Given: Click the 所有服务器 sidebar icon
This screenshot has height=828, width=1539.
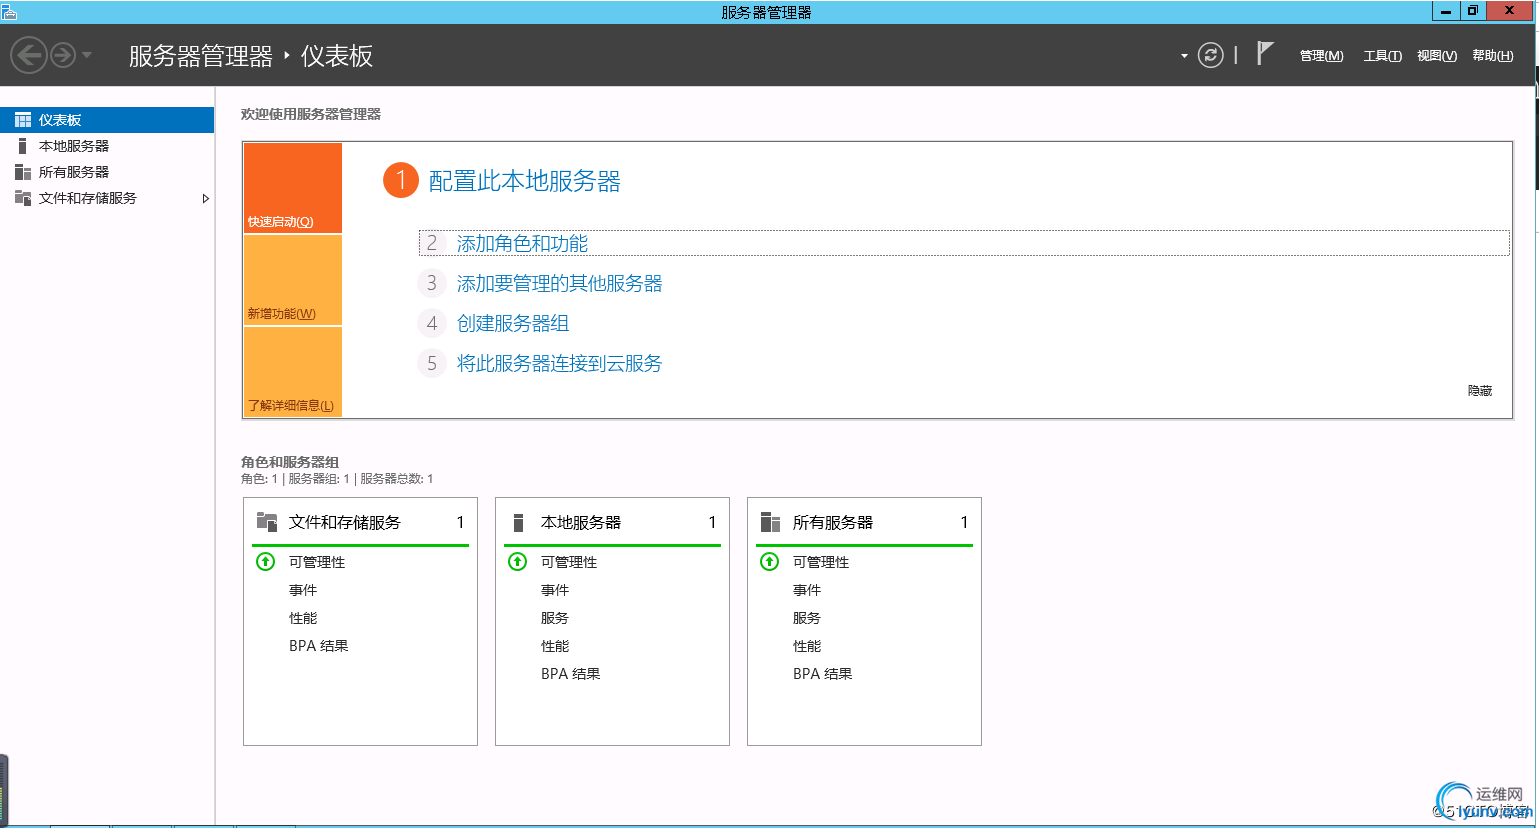Looking at the screenshot, I should tap(22, 172).
